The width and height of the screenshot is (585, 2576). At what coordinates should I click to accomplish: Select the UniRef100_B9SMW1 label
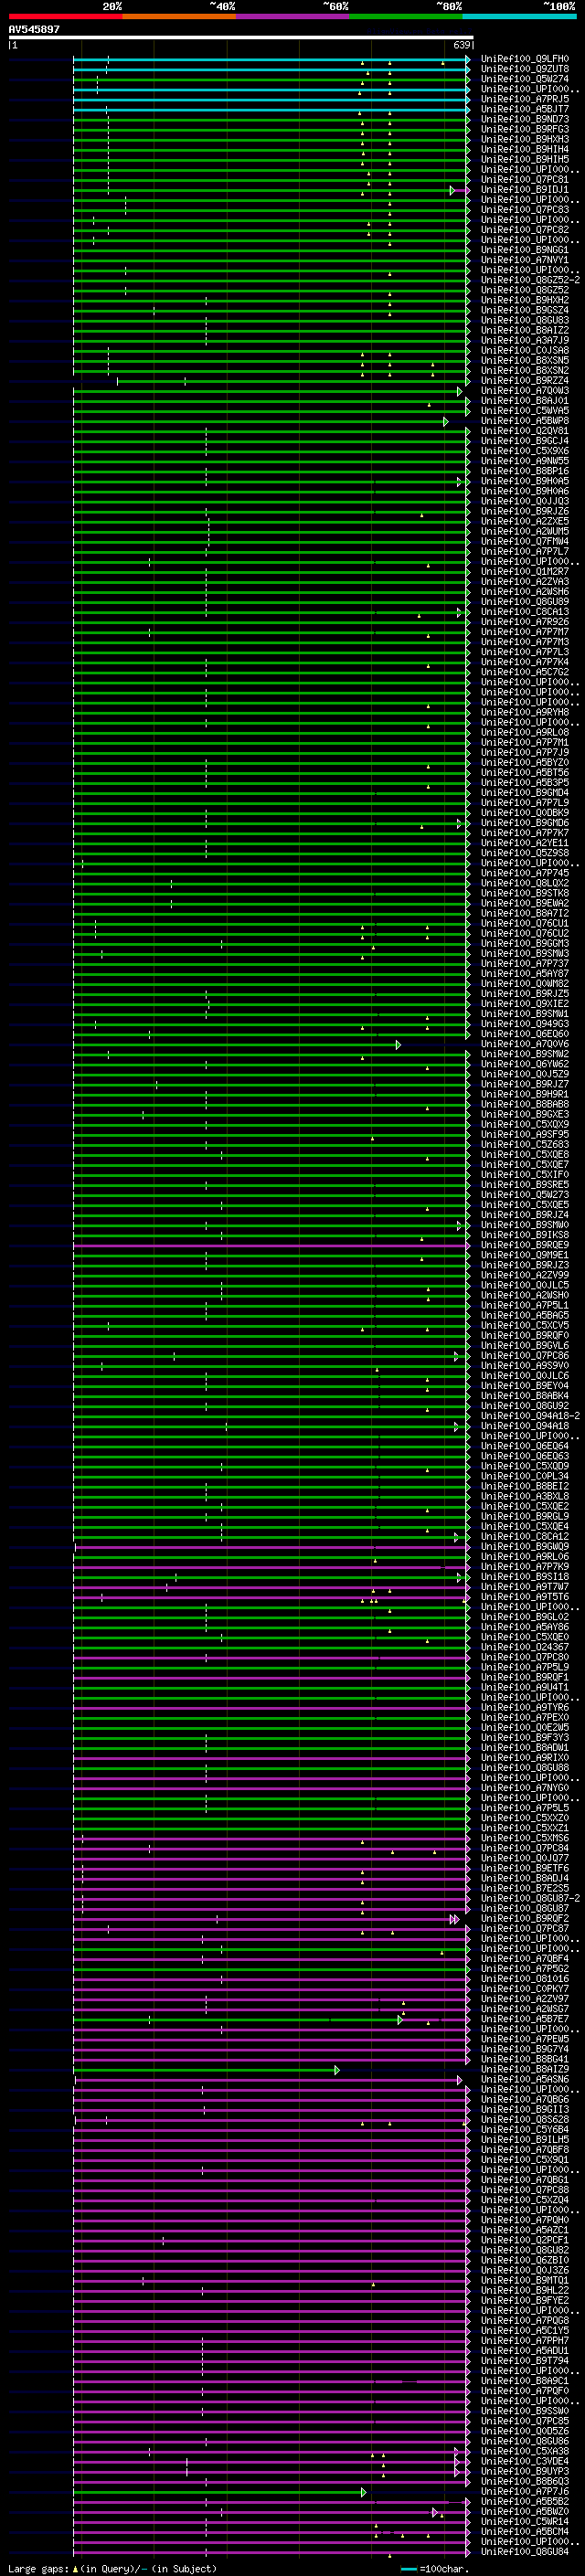point(525,1013)
